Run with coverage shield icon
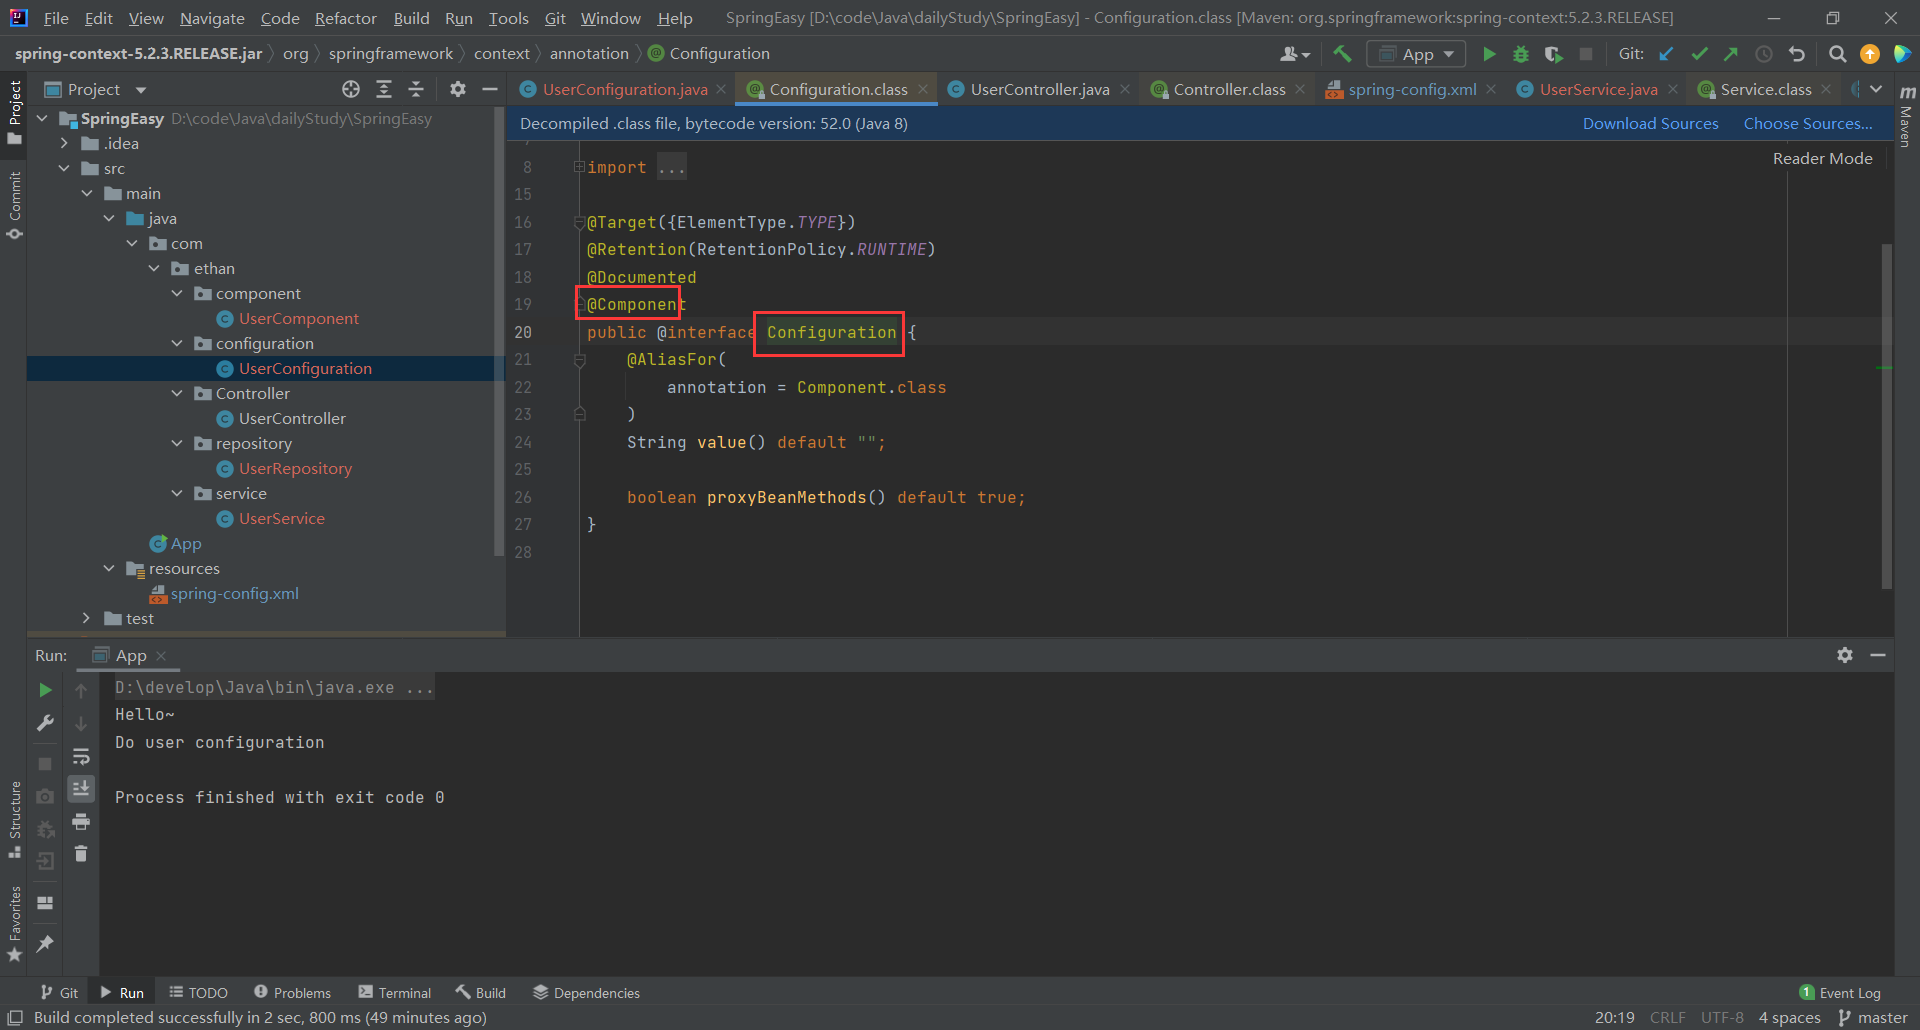This screenshot has width=1920, height=1030. click(1553, 54)
